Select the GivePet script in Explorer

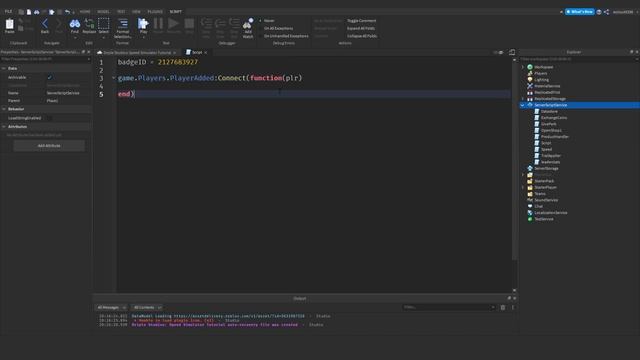coord(549,124)
